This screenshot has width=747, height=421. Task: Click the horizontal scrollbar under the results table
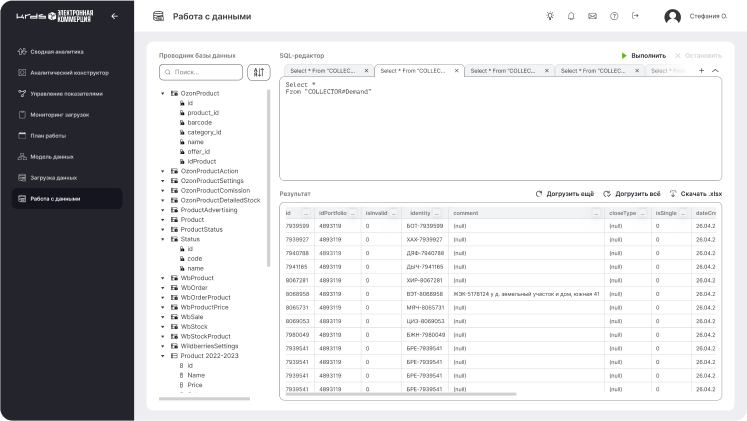pos(450,395)
